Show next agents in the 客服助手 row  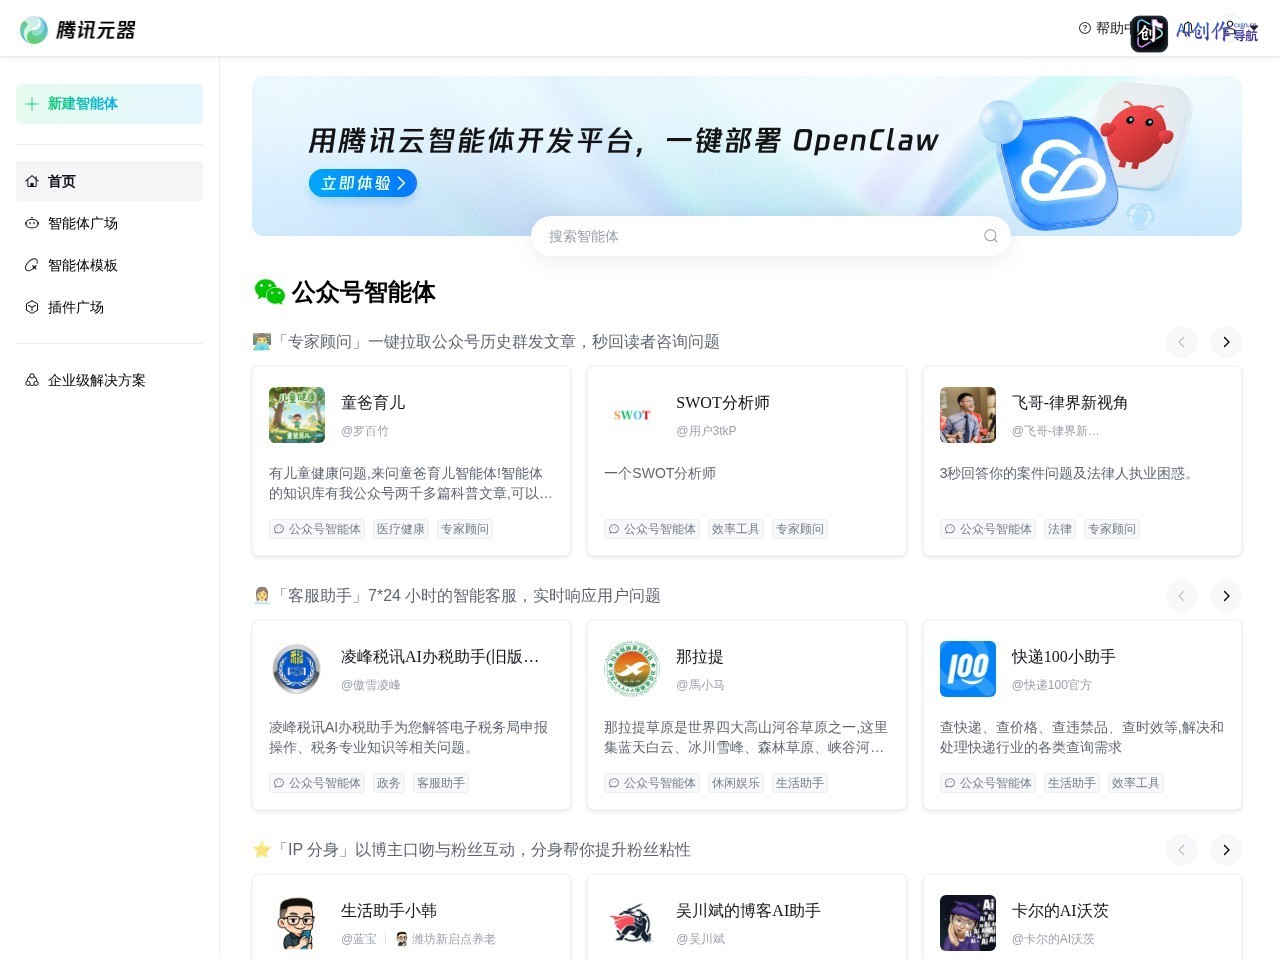(x=1226, y=596)
